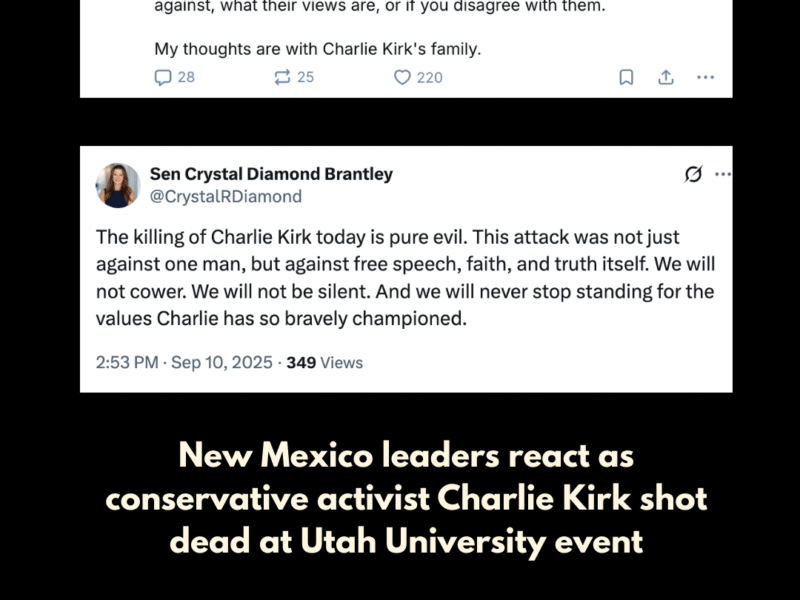This screenshot has height=600, width=800.
Task: Click the Grok icon on Brantley's tweet
Action: click(x=693, y=174)
